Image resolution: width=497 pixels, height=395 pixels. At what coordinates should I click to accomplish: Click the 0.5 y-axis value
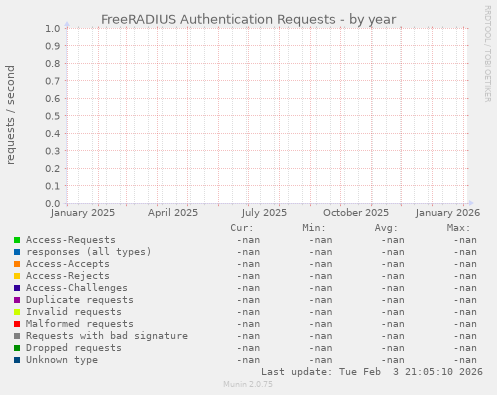click(x=53, y=116)
